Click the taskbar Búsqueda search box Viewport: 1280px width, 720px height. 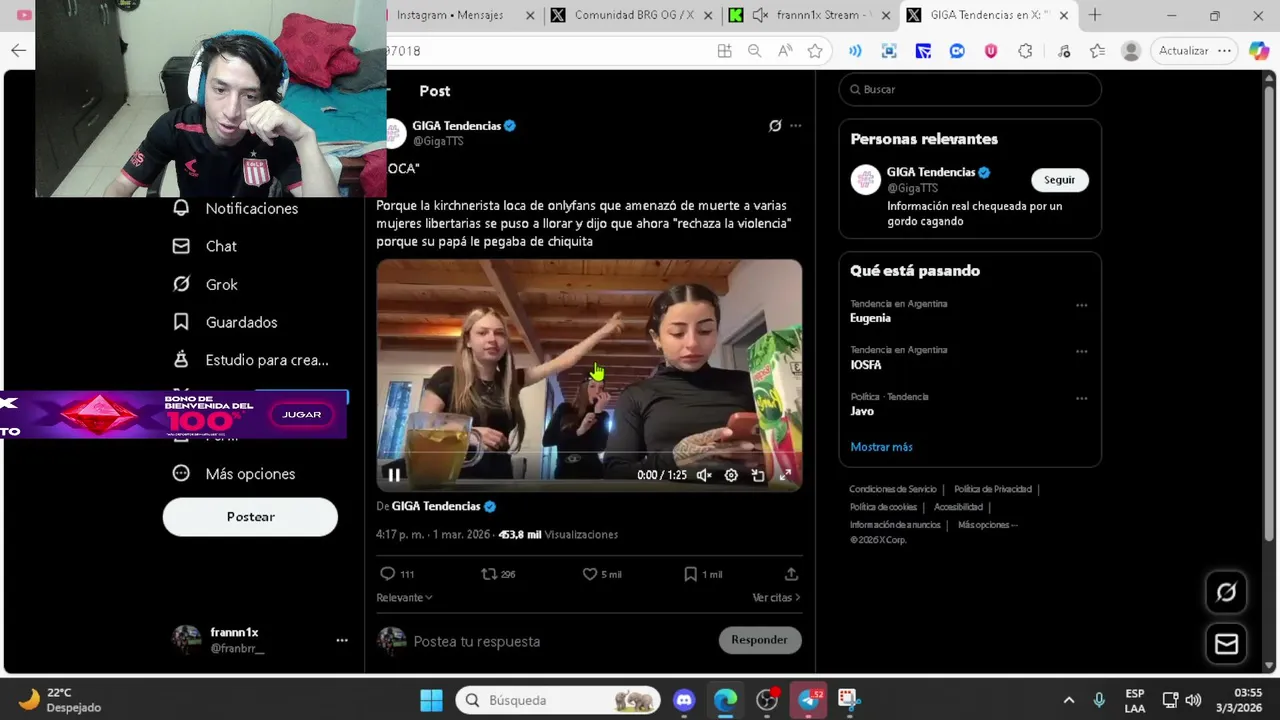click(x=559, y=700)
